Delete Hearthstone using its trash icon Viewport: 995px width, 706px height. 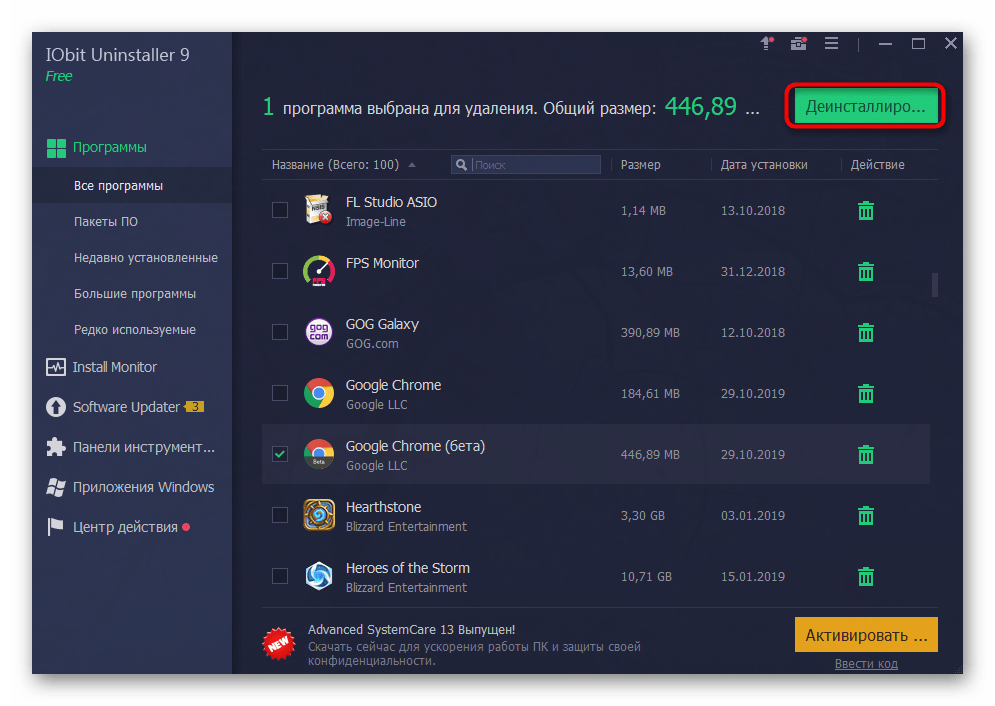tap(866, 516)
